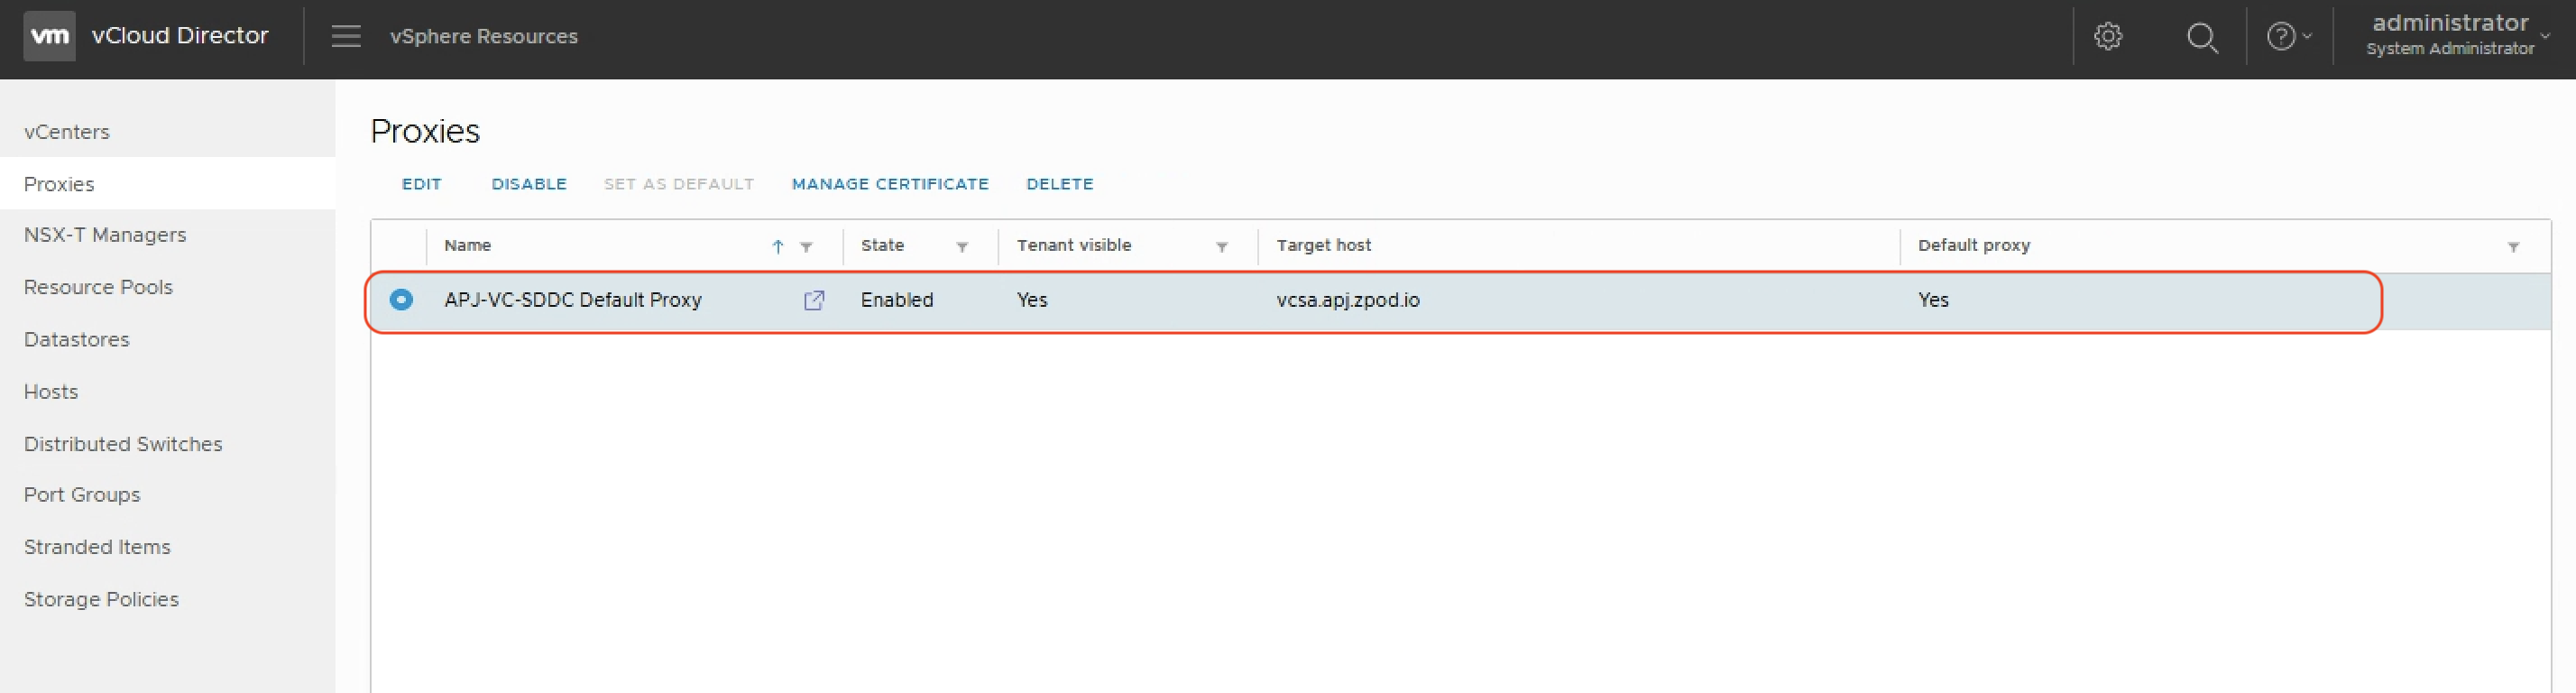Click MANAGE CERTIFICATE button

[x=889, y=184]
